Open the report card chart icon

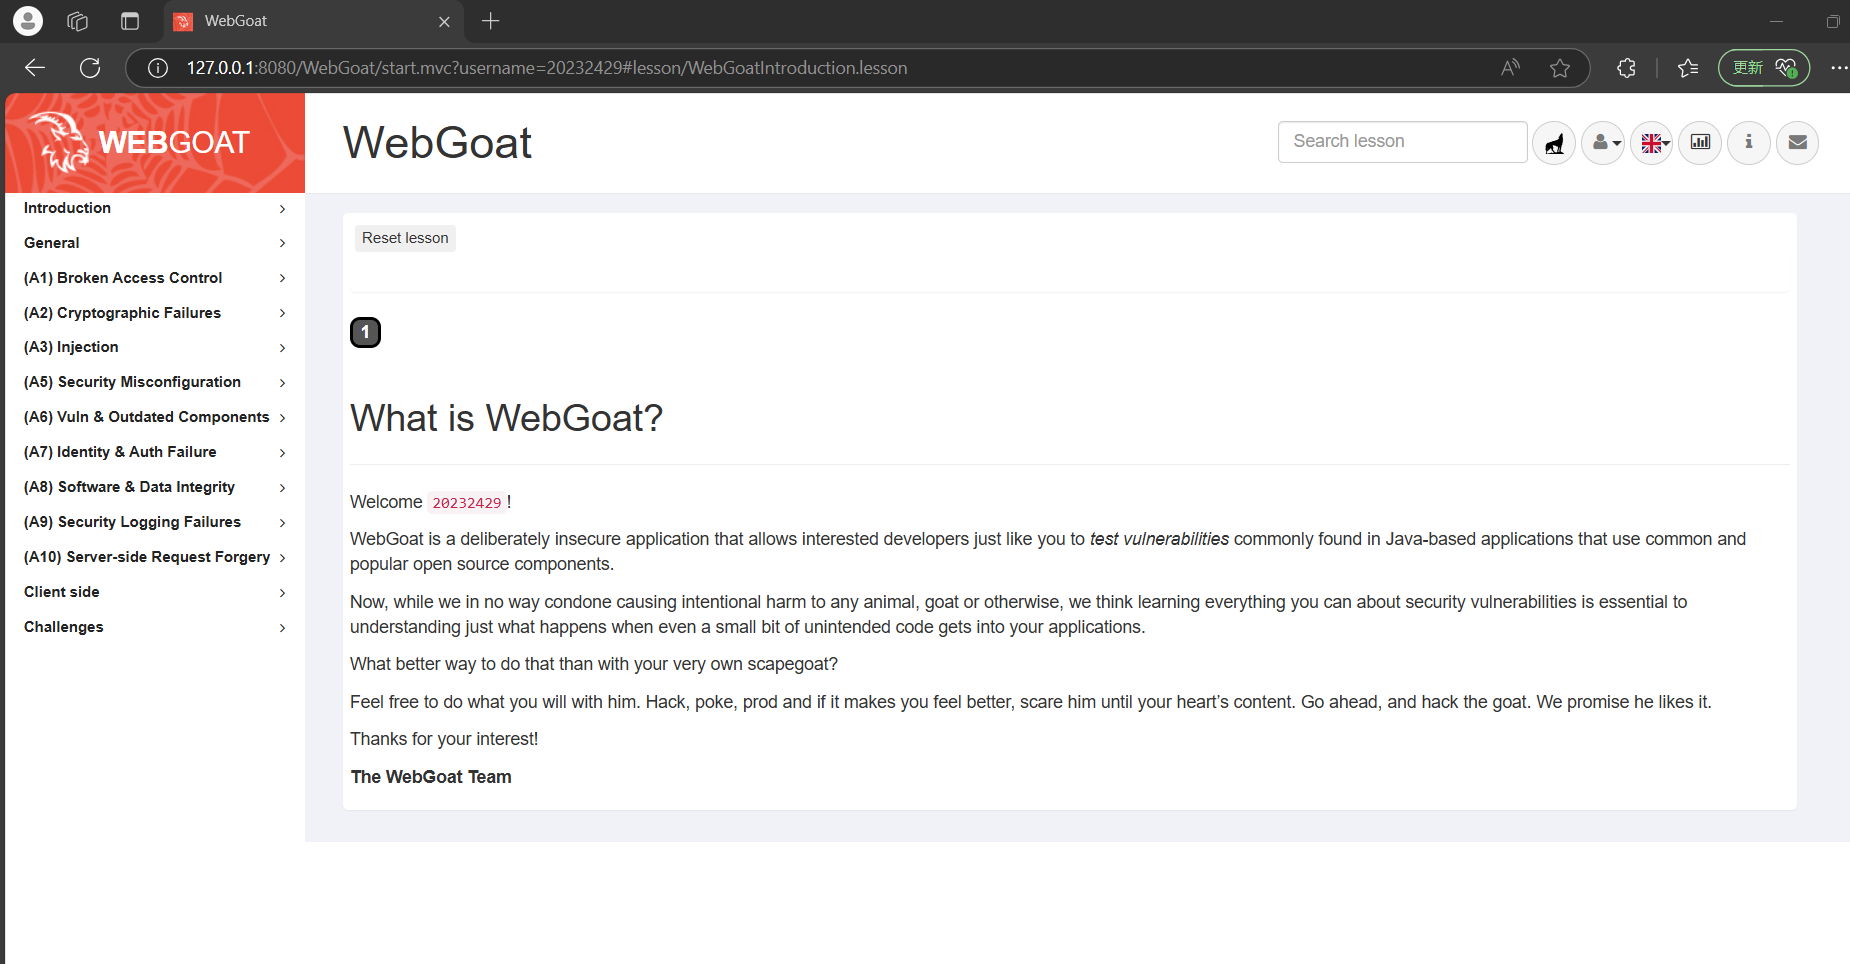pyautogui.click(x=1700, y=142)
